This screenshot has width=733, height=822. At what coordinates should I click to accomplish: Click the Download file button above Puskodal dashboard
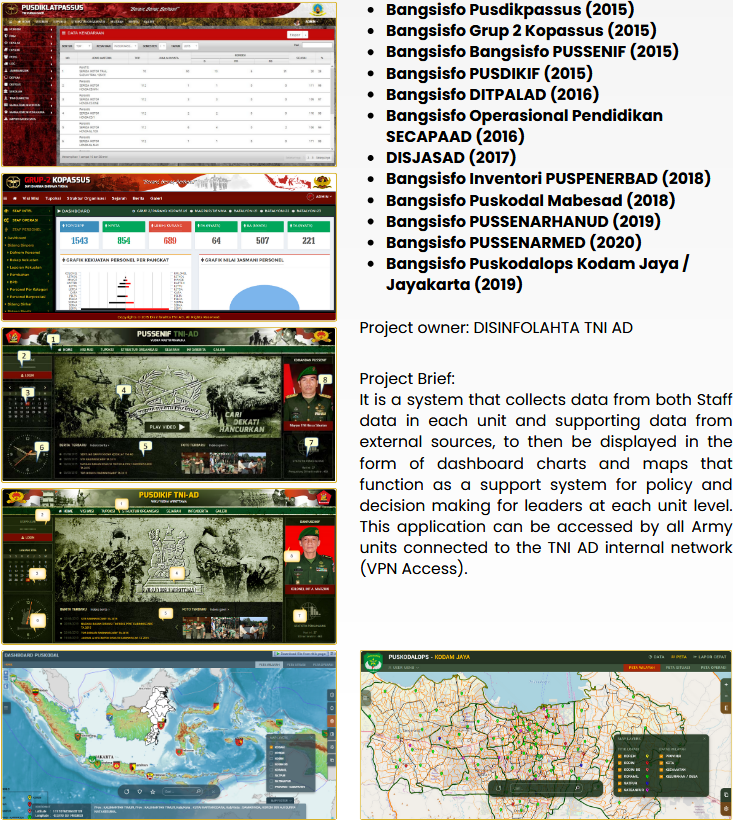pos(303,654)
